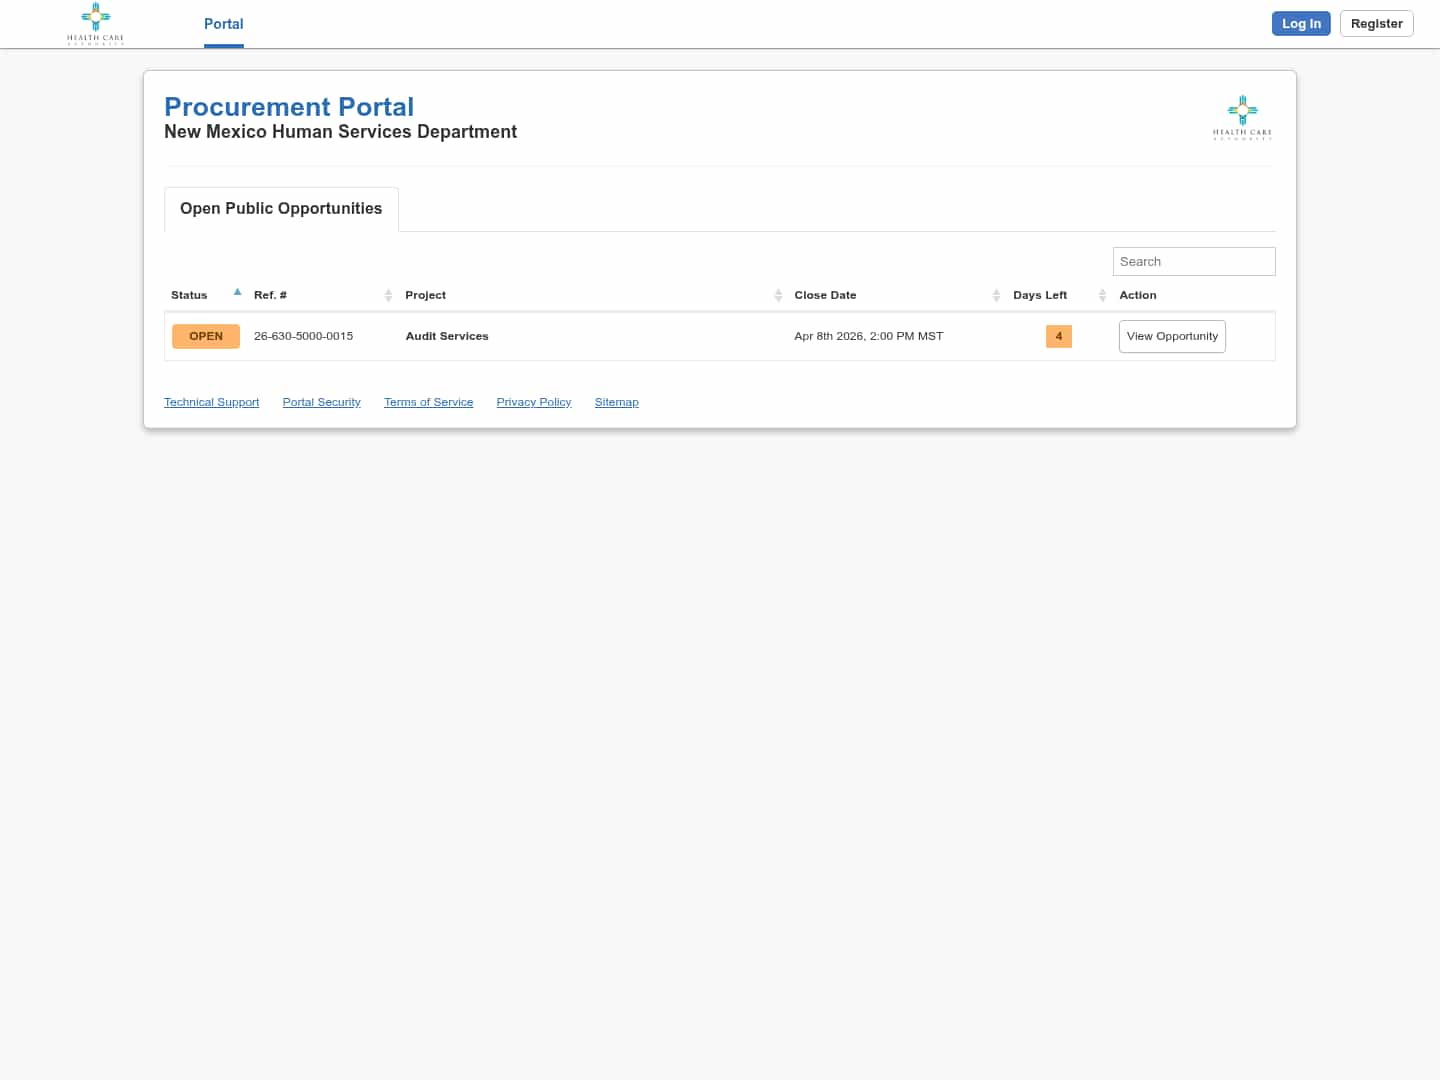Image resolution: width=1440 pixels, height=1080 pixels.
Task: Open the Technical Support link
Action: 211,402
